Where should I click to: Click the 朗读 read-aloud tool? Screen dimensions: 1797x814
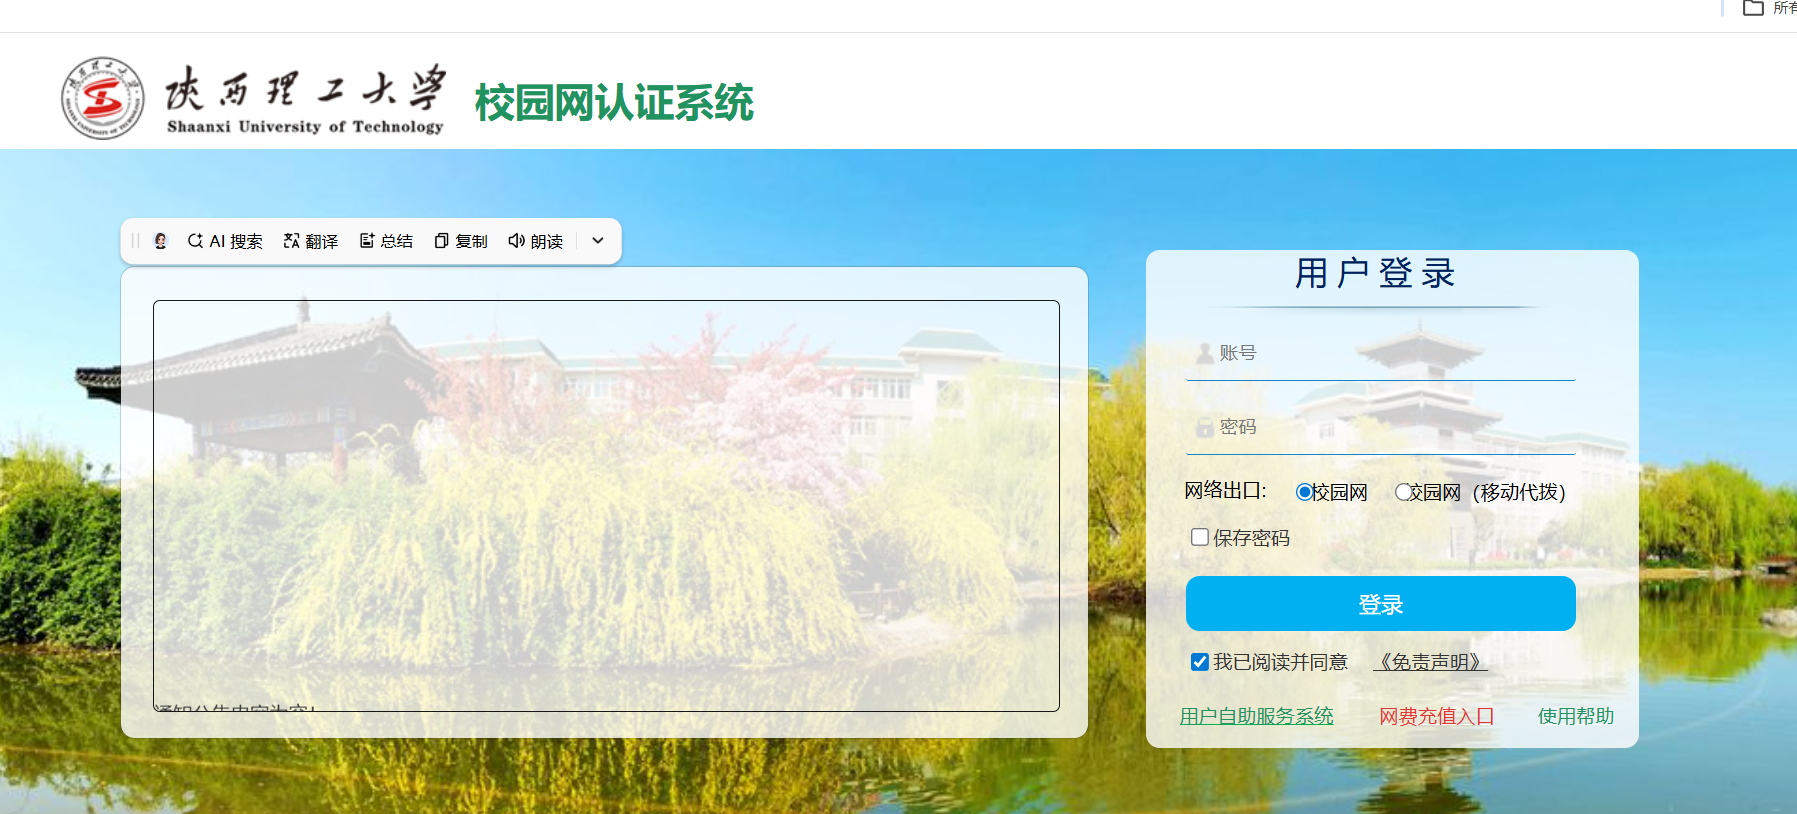[x=536, y=241]
